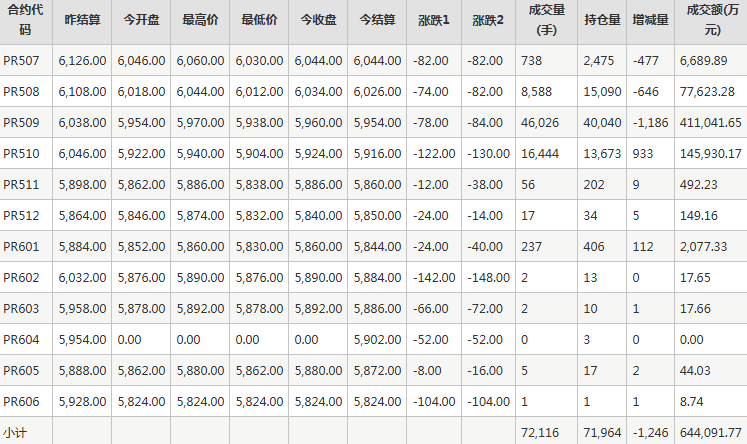Screen dimensions: 747x444
Task: Click subtotal position change -1,246
Action: pyautogui.click(x=650, y=433)
